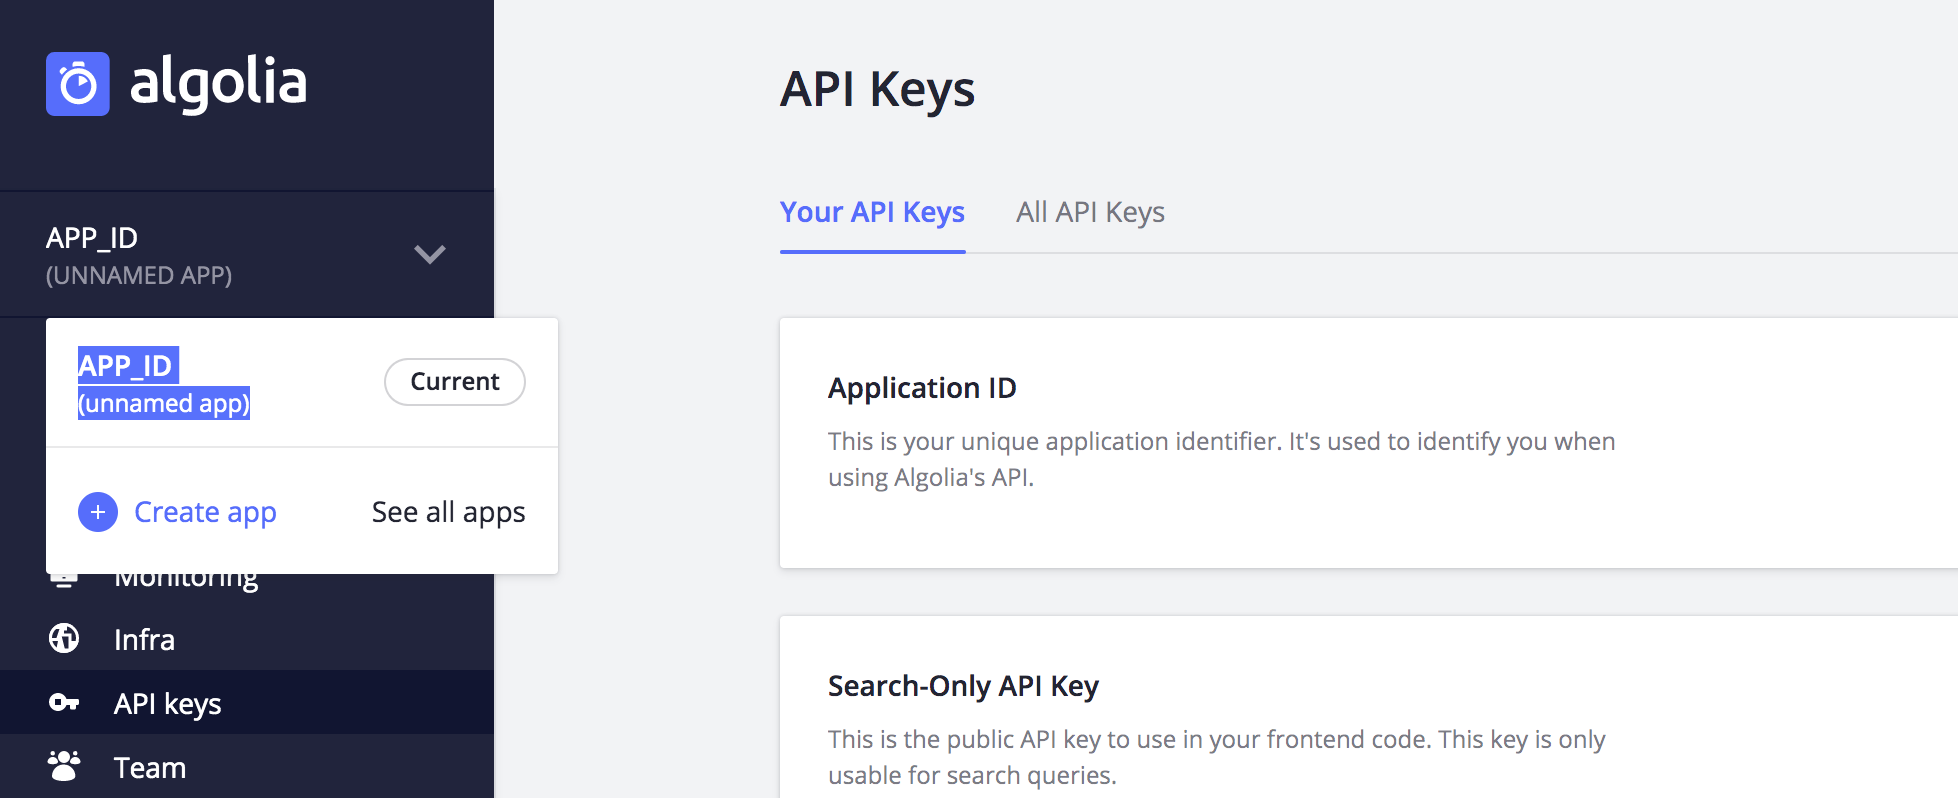Click the partially hidden Monitoring sidebar label

pos(186,581)
